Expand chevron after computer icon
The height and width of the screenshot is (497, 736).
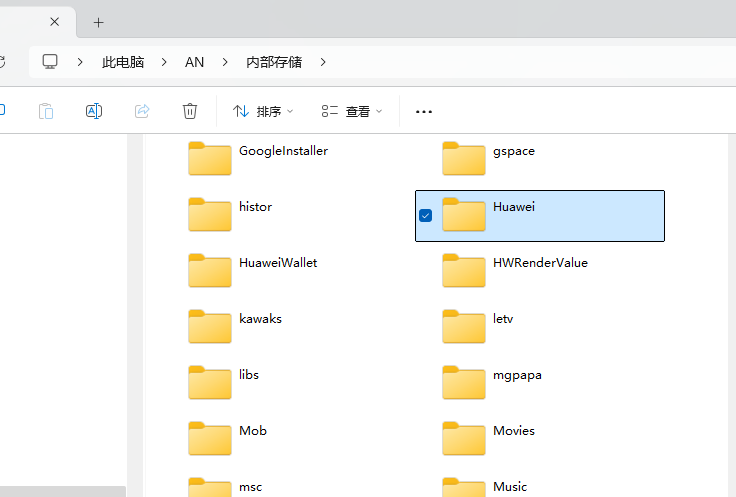80,62
